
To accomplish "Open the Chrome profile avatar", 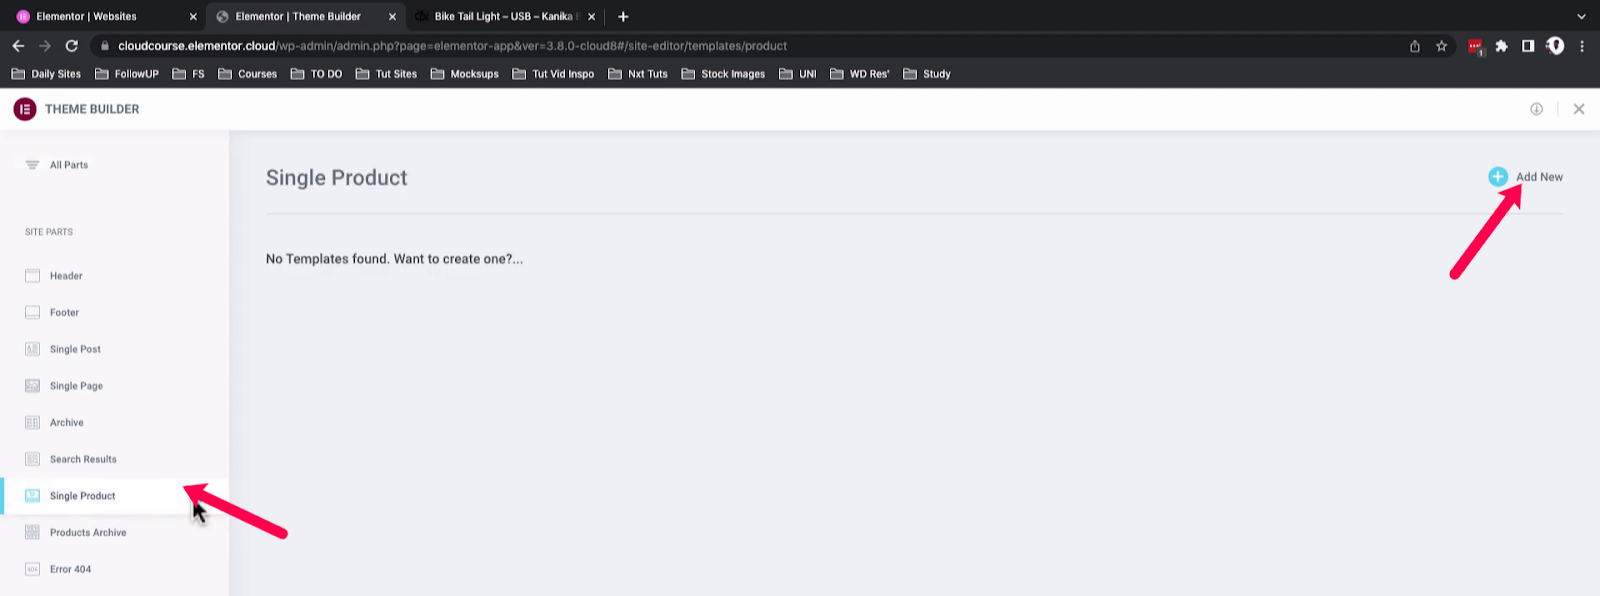I will click(1555, 46).
